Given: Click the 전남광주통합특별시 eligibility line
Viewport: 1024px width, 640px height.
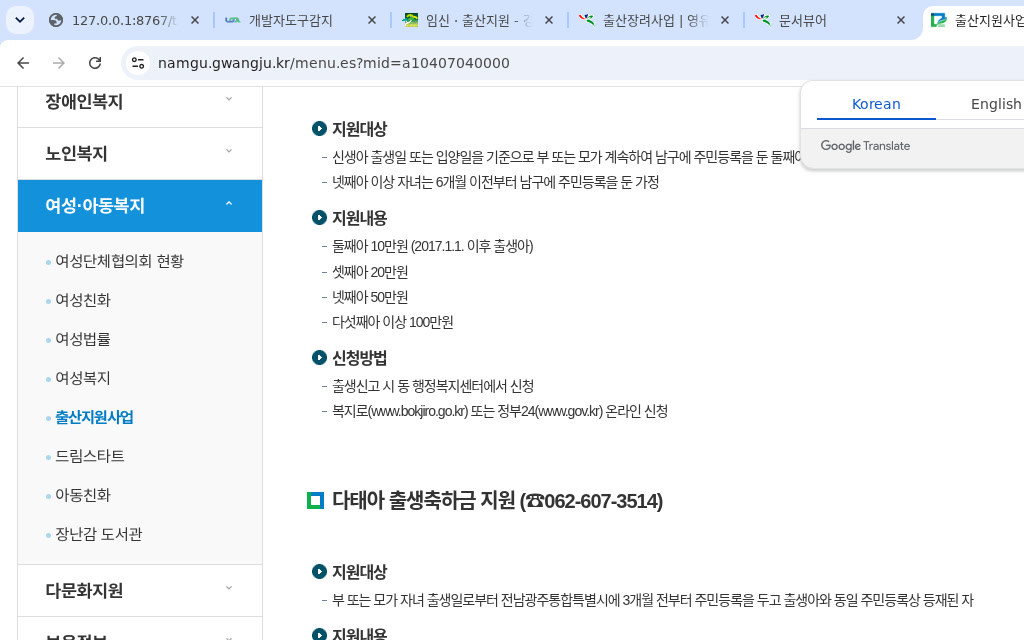Looking at the screenshot, I should pos(652,600).
